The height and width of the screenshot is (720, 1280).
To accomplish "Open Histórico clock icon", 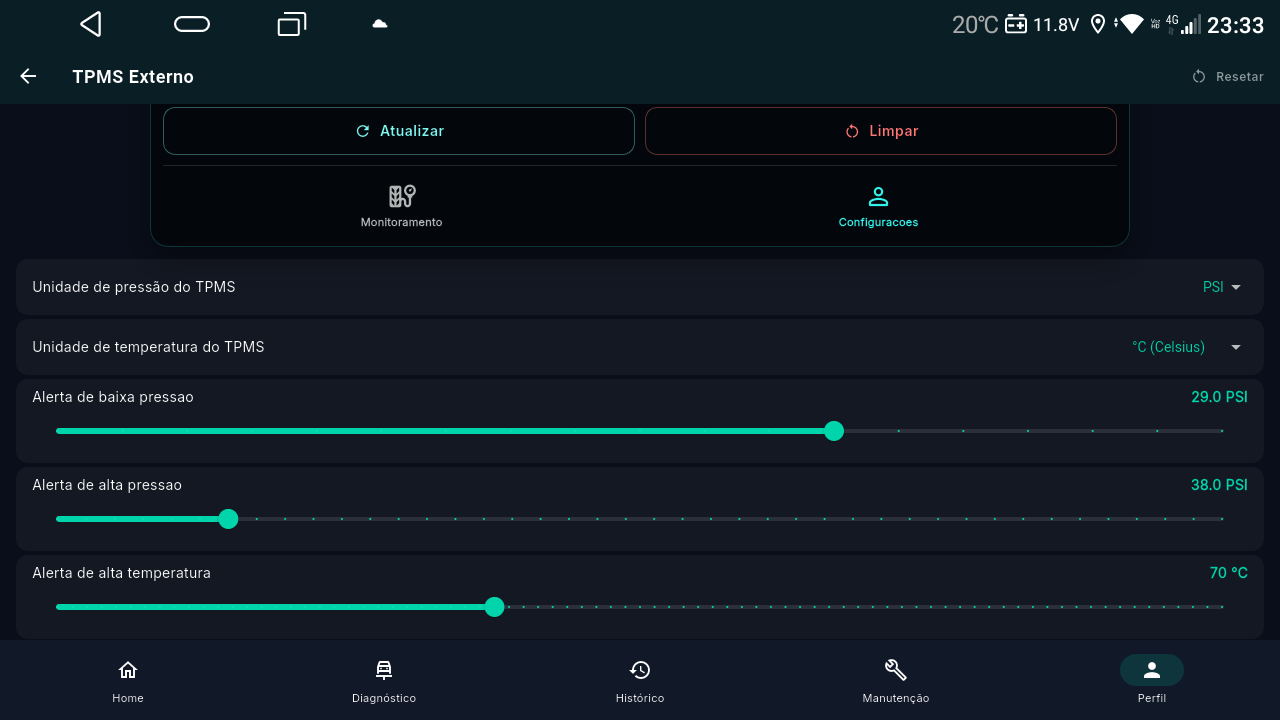I will pyautogui.click(x=640, y=670).
